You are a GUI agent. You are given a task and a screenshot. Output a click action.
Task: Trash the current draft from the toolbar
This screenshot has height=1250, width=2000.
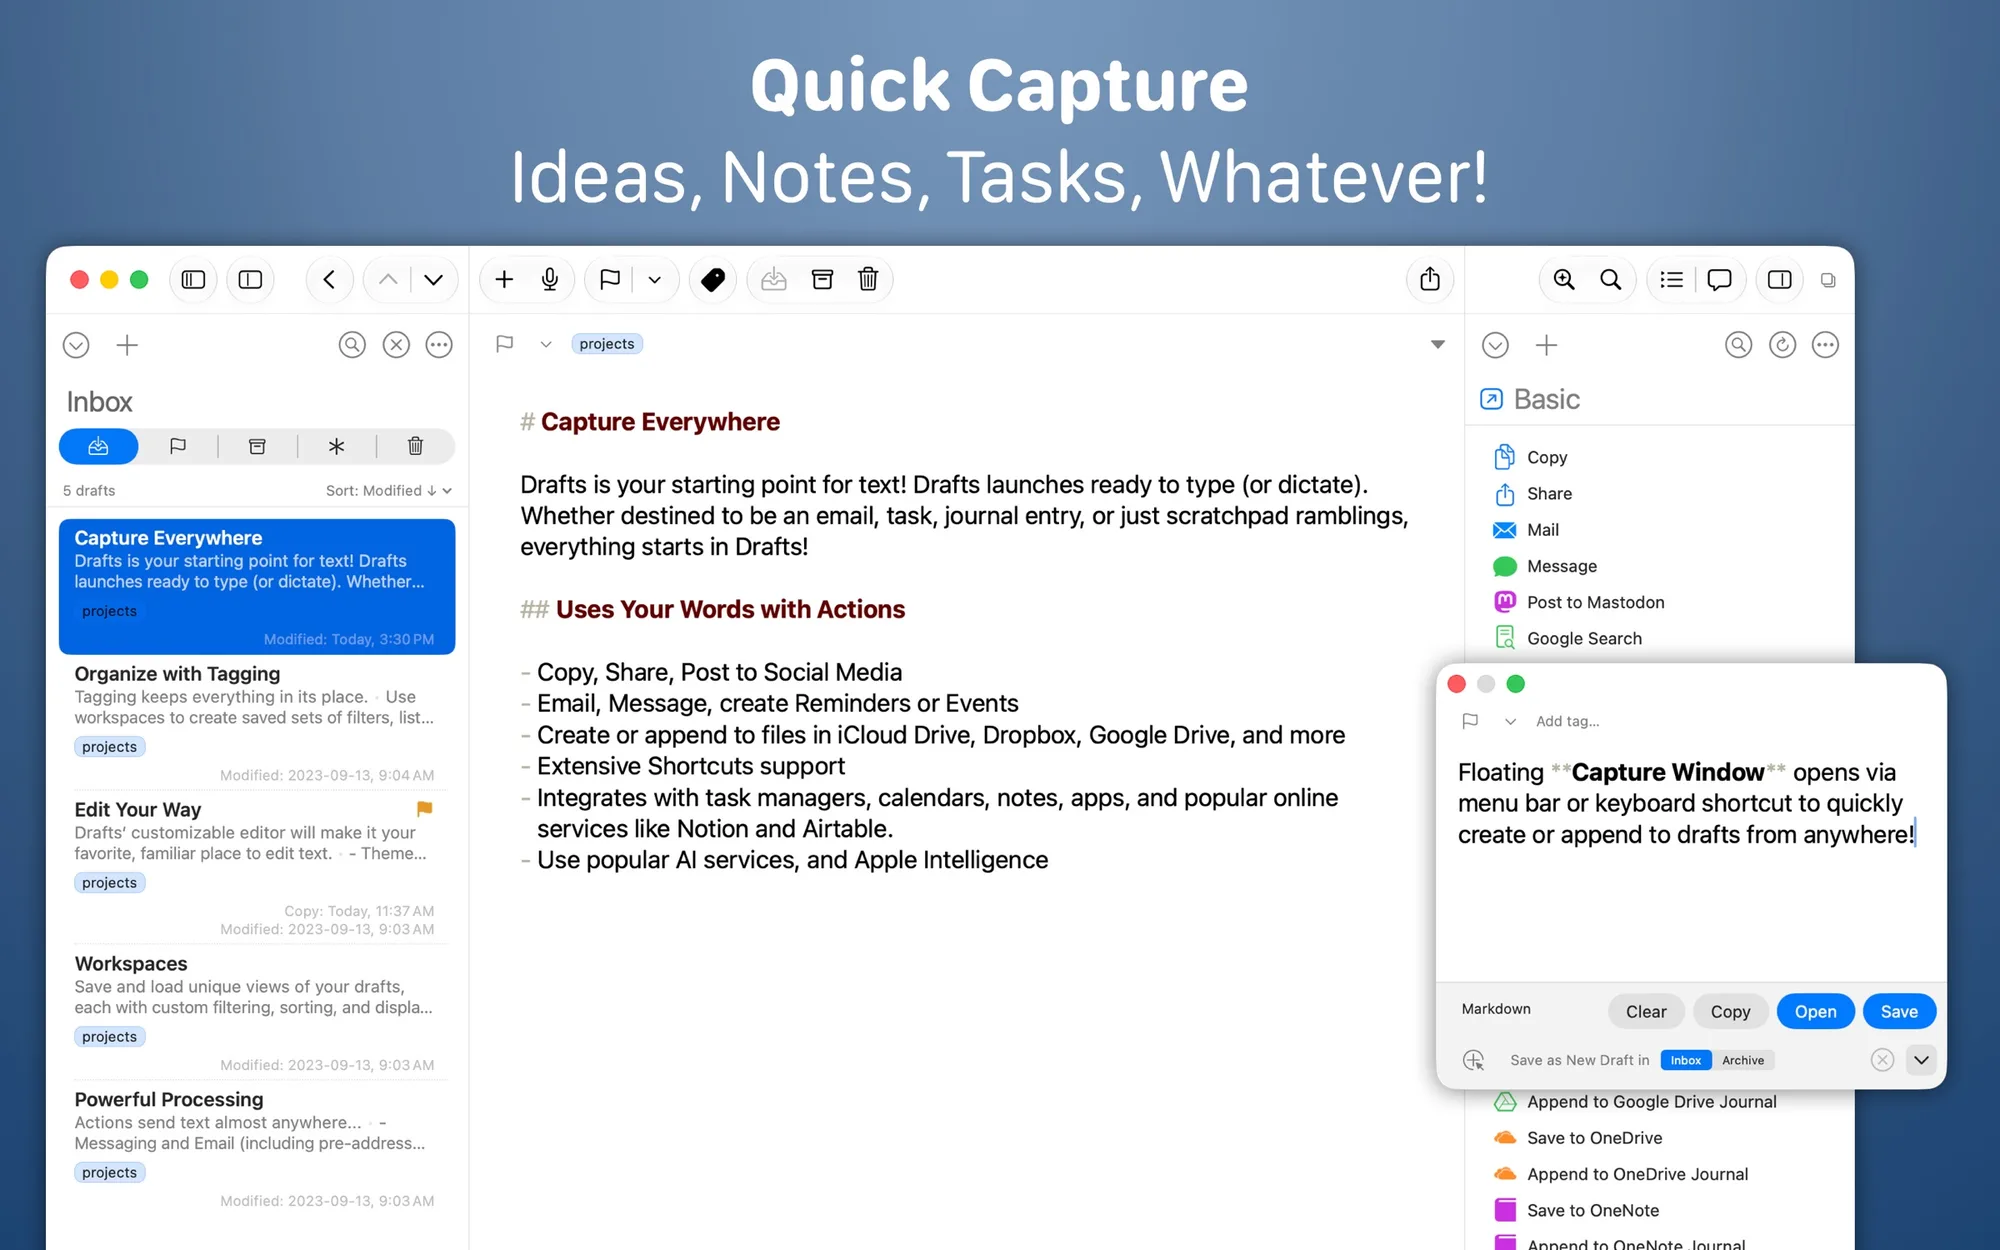point(868,280)
